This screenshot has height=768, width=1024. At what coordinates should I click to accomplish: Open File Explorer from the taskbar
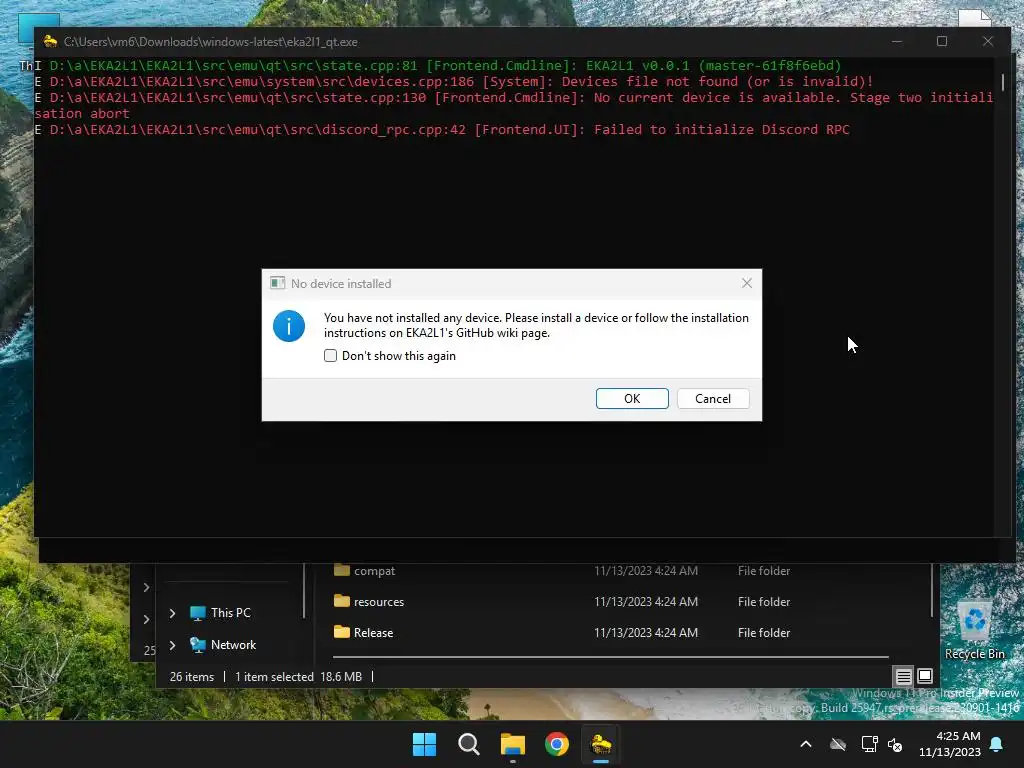[x=513, y=744]
